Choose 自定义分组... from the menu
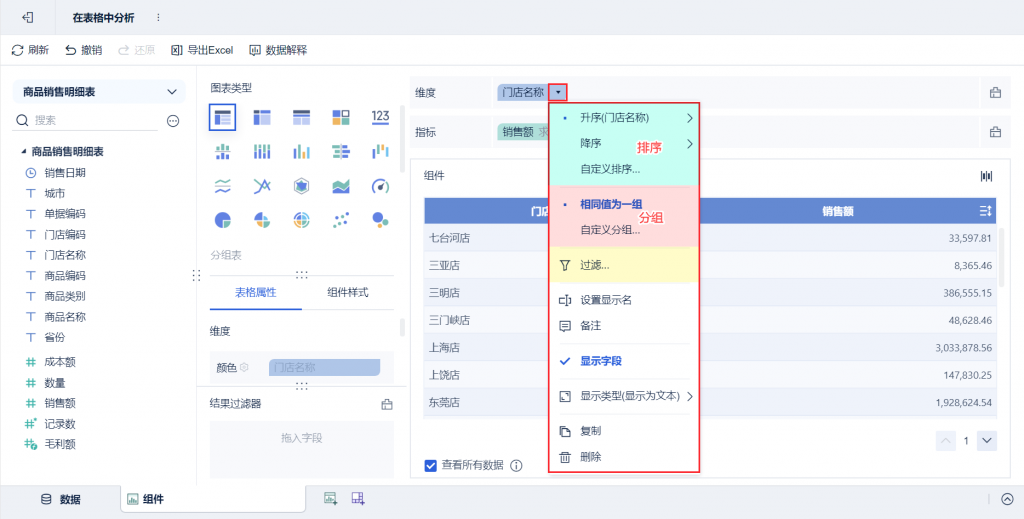The image size is (1024, 519). [x=610, y=230]
